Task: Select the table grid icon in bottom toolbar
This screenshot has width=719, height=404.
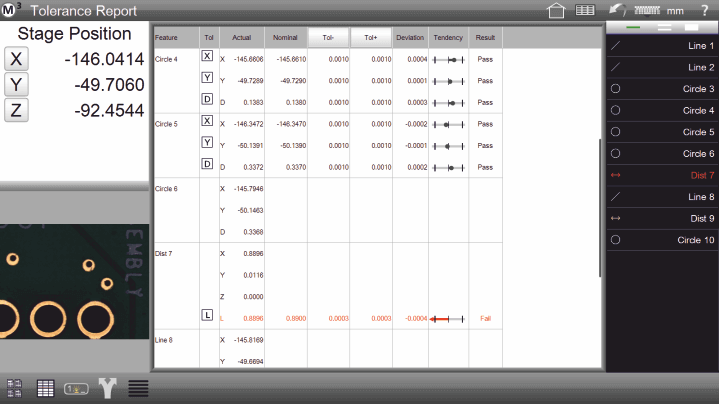Action: [45, 388]
